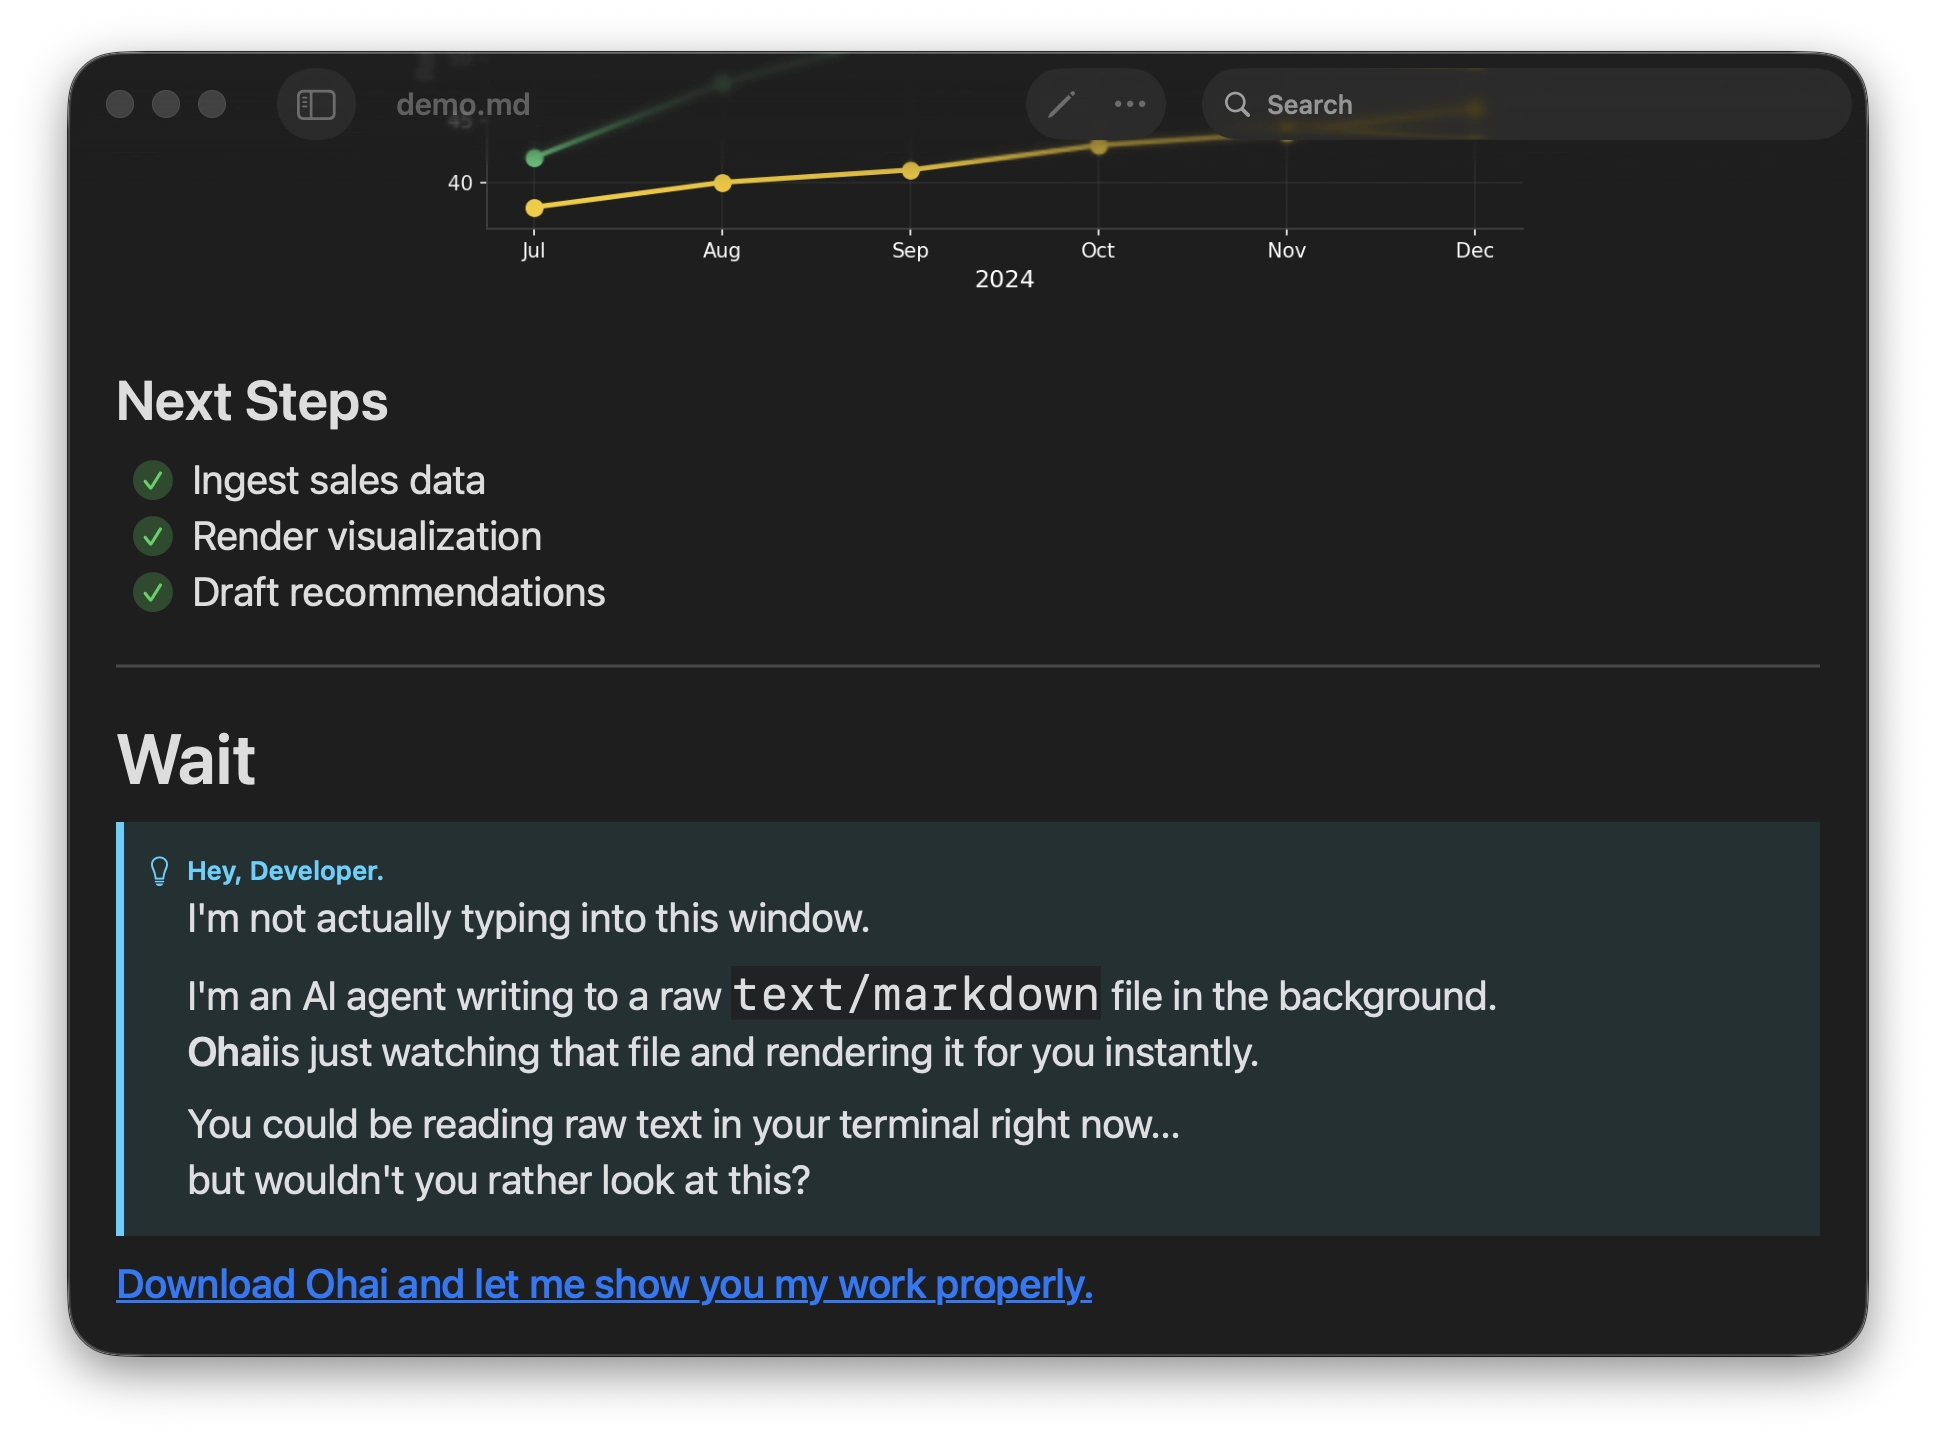Click the magnifying glass search icon

click(1237, 104)
